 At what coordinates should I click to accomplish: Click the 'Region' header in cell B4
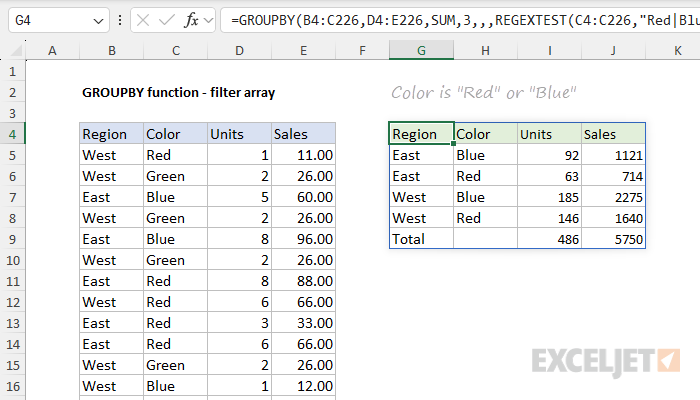click(112, 134)
